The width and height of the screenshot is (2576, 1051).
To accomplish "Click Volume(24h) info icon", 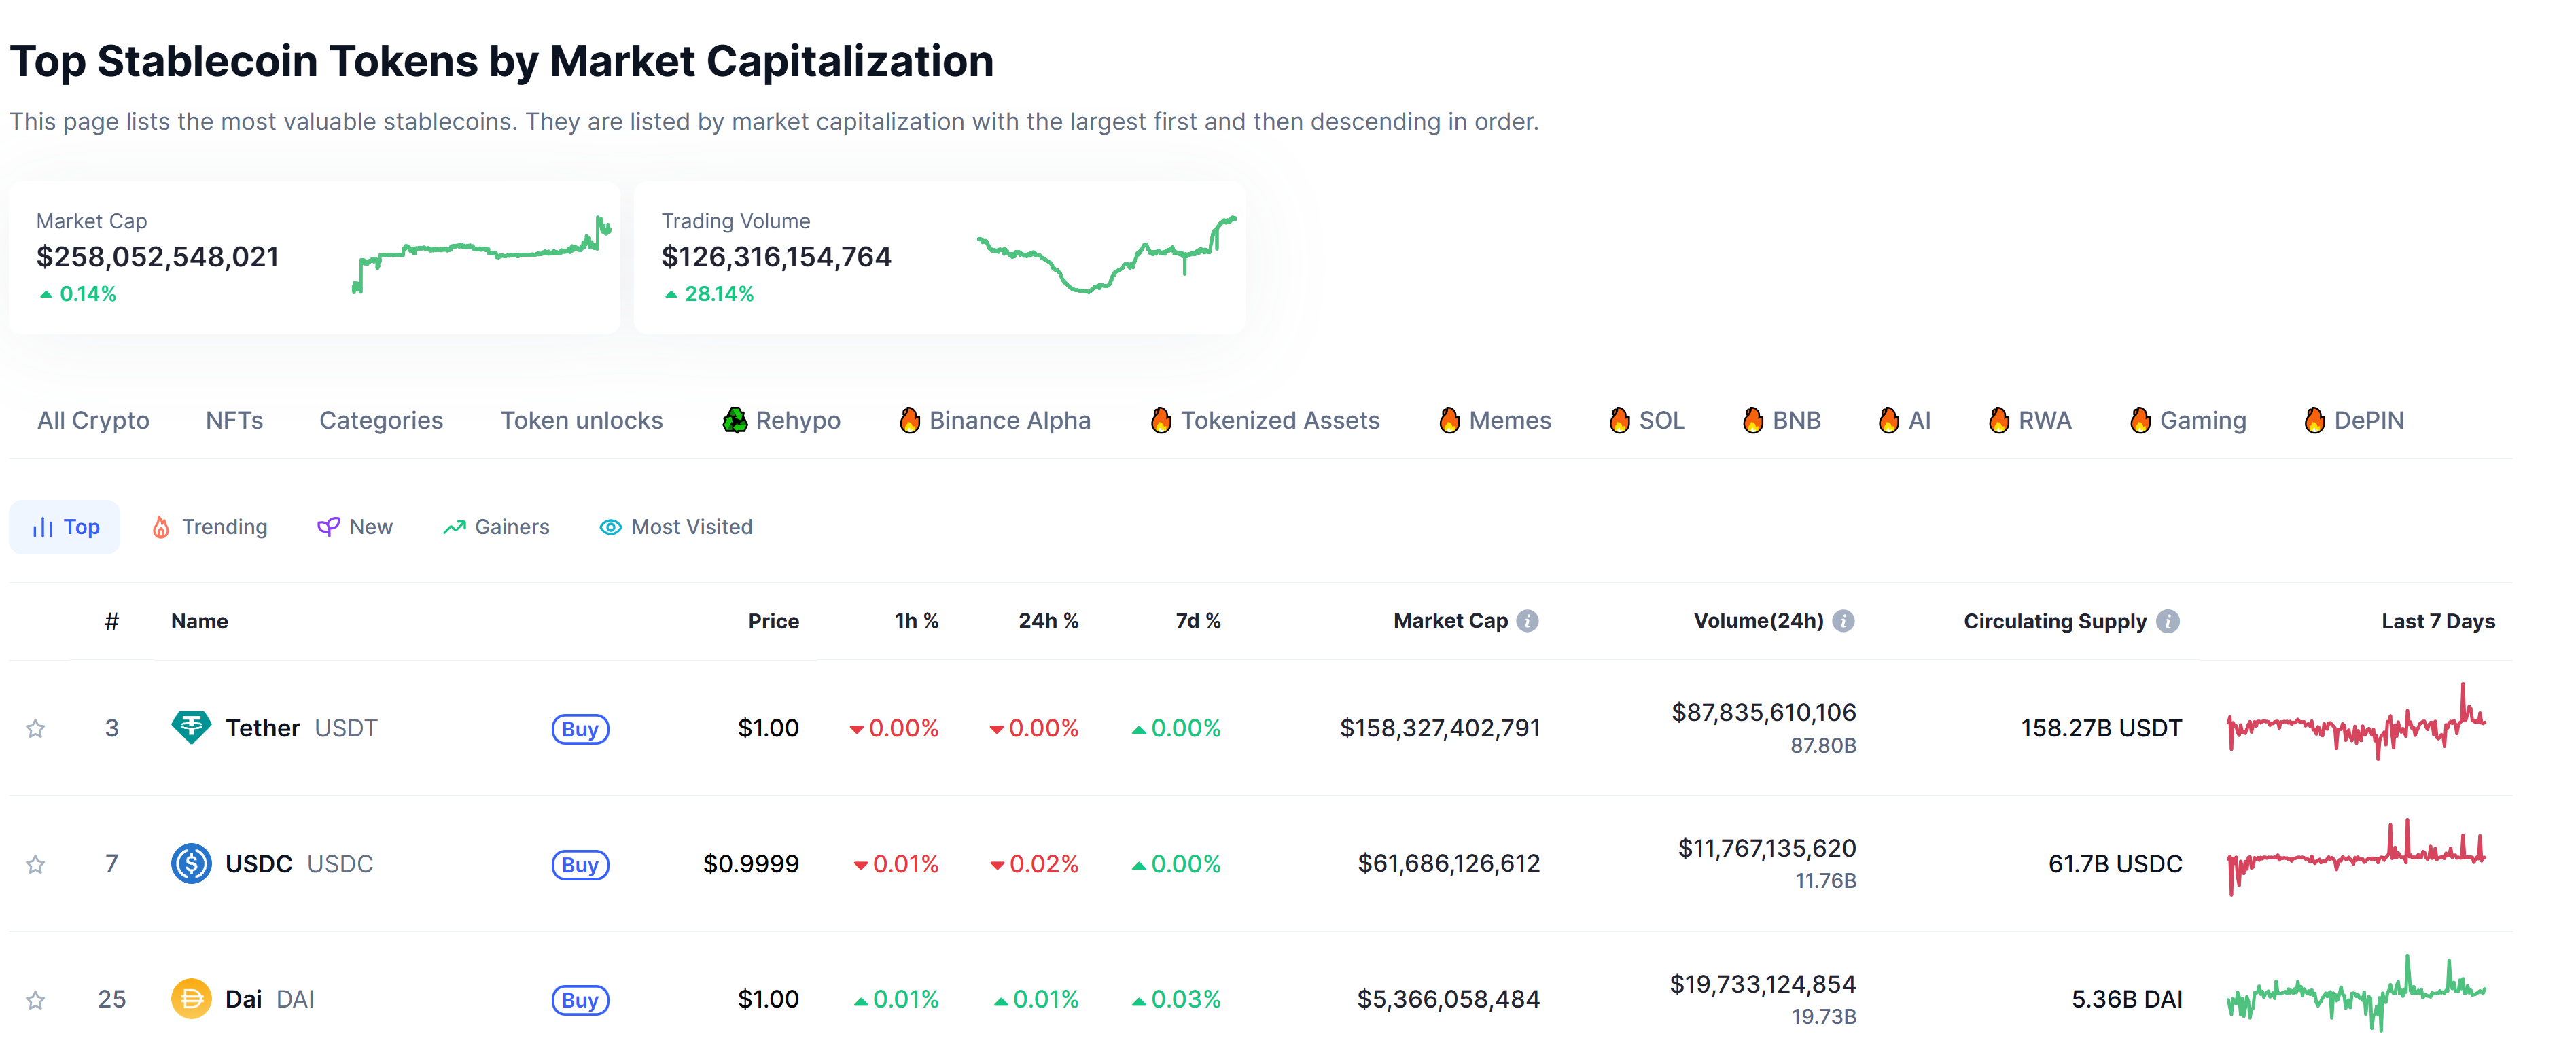I will click(1843, 621).
